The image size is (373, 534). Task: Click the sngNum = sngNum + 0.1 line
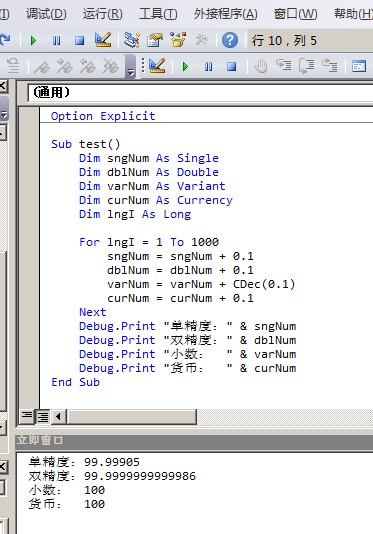tap(181, 256)
